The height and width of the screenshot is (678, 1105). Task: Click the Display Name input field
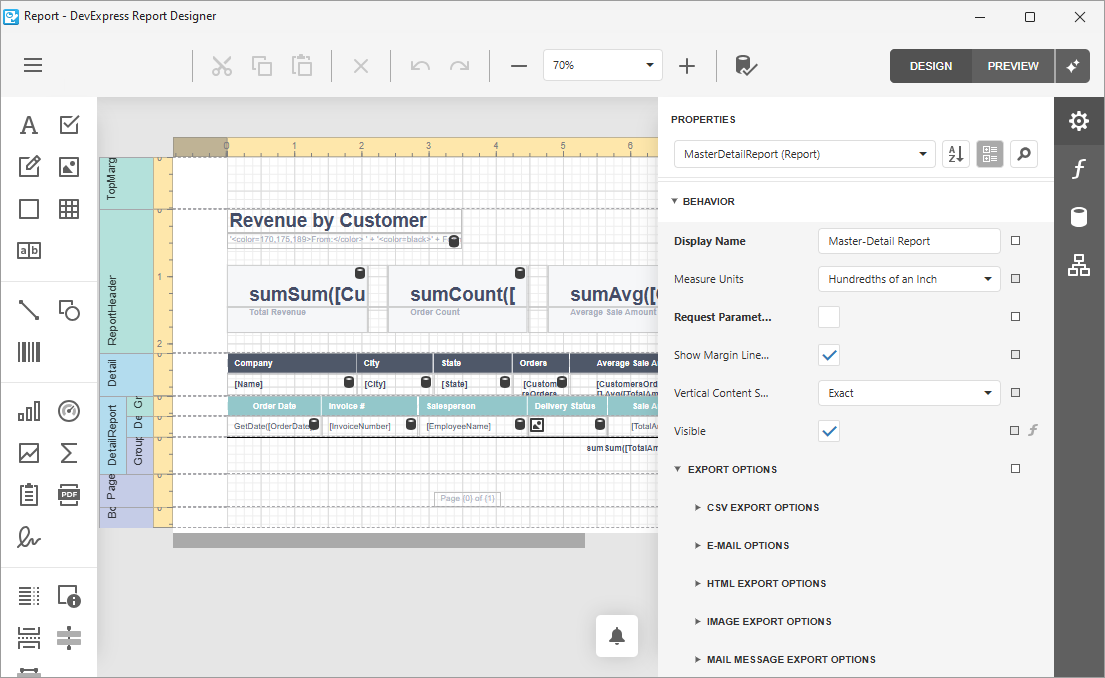tap(909, 241)
